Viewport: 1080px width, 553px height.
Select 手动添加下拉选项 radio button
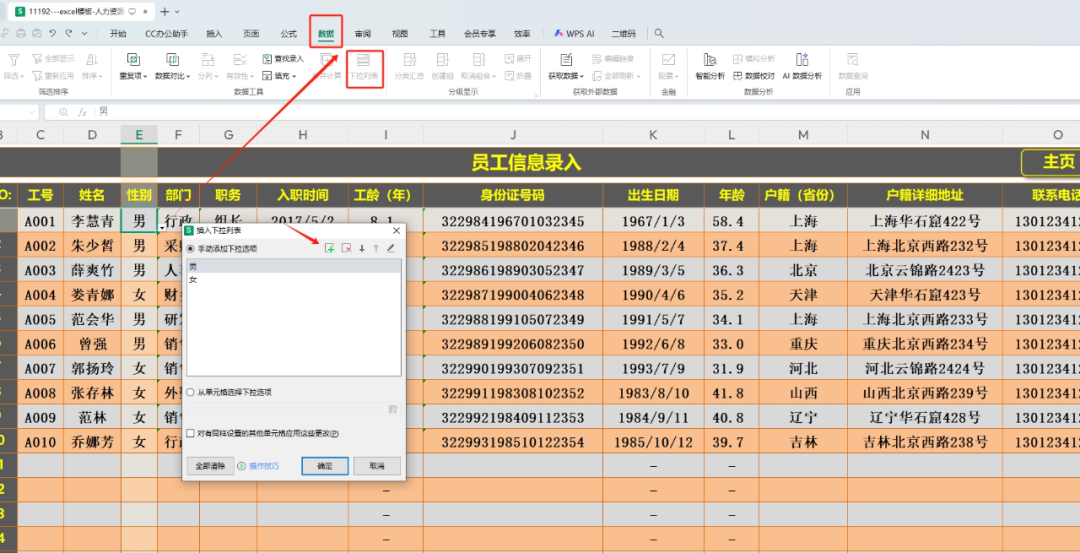(191, 248)
